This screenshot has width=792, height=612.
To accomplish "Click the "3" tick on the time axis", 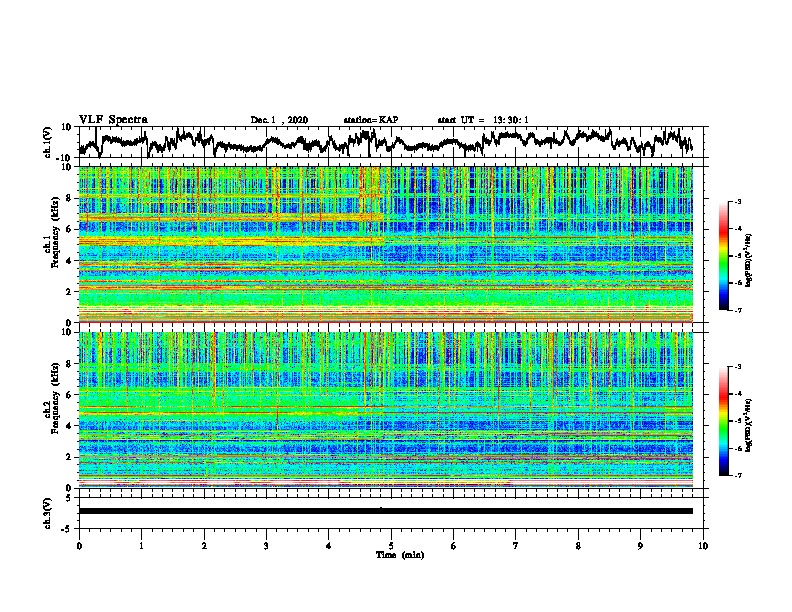I will tap(266, 546).
